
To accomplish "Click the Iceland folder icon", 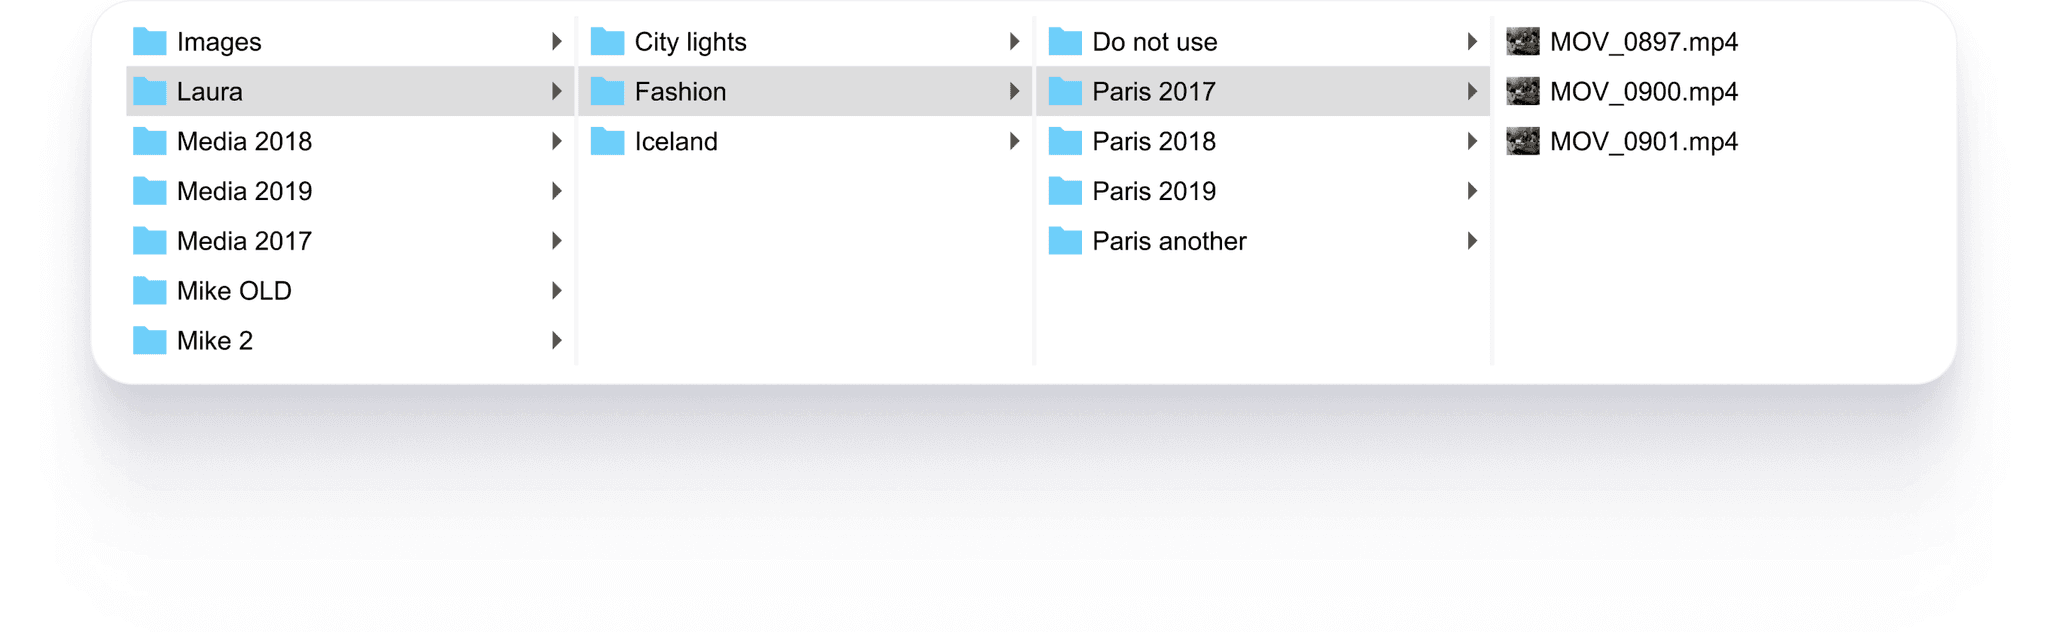I will [607, 141].
